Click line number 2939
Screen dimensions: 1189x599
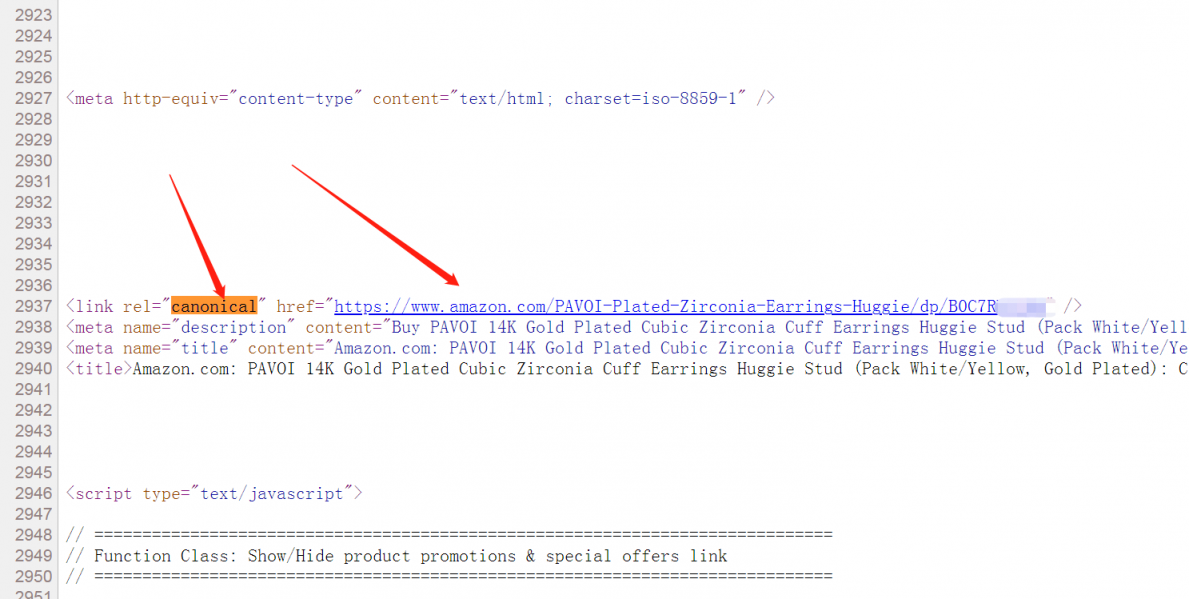(33, 348)
